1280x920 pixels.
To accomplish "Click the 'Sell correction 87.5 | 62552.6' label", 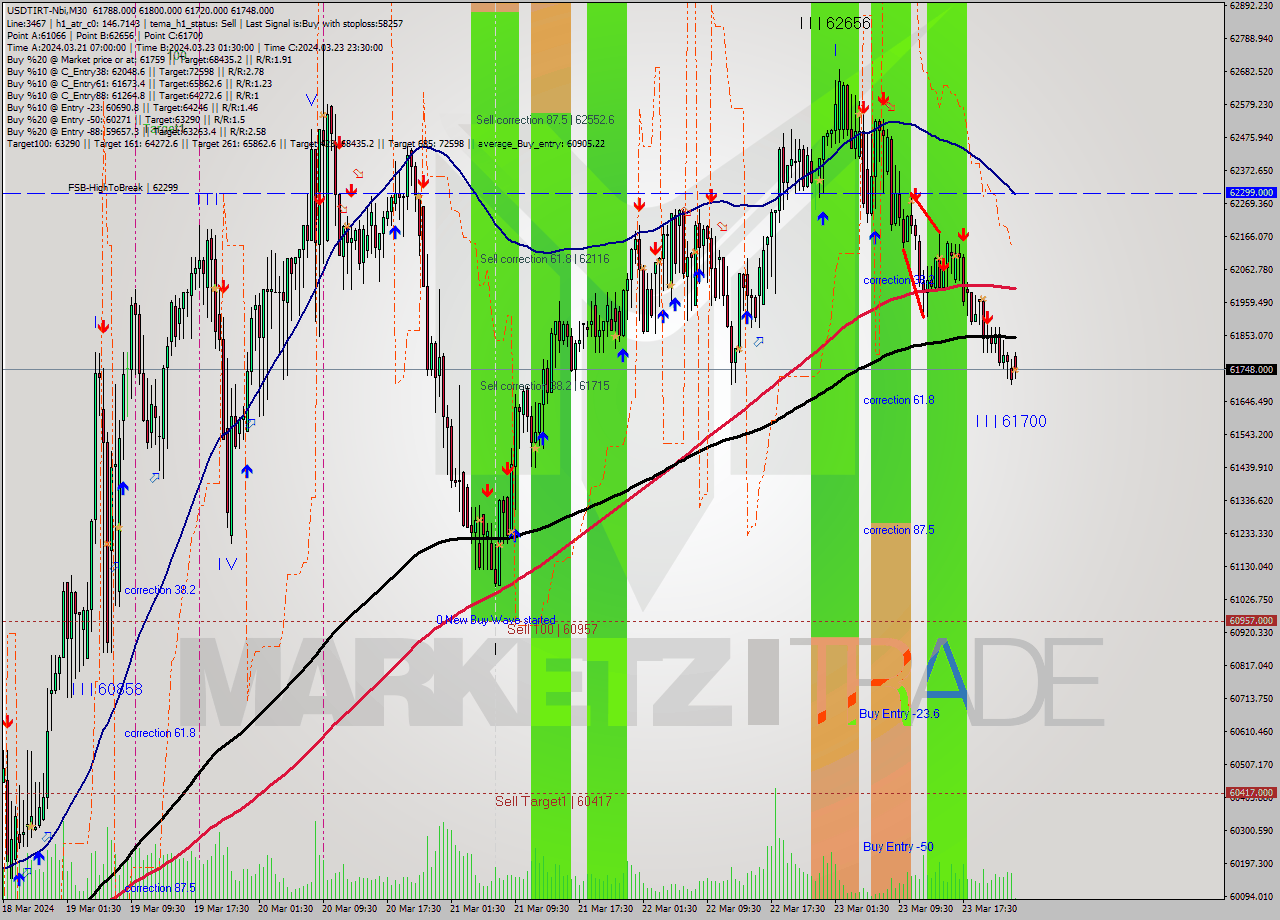I will coord(545,119).
